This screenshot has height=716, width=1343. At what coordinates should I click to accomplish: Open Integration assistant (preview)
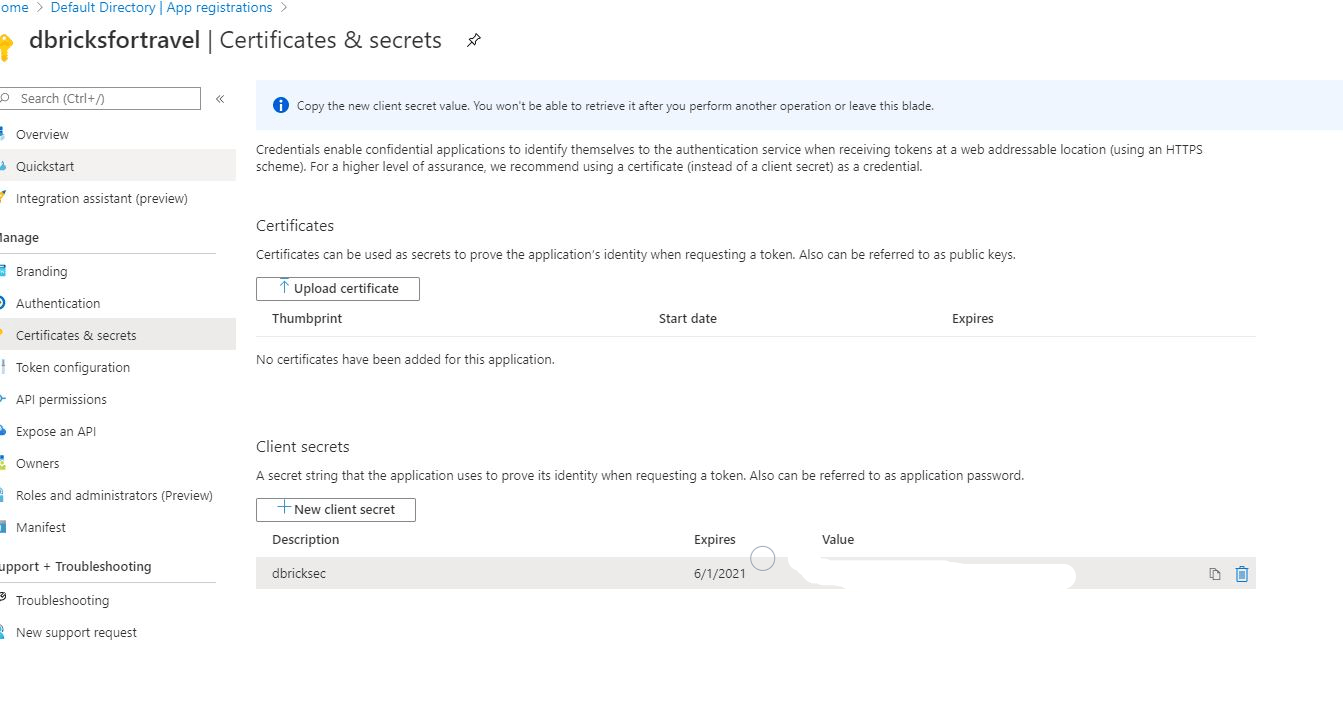[101, 199]
